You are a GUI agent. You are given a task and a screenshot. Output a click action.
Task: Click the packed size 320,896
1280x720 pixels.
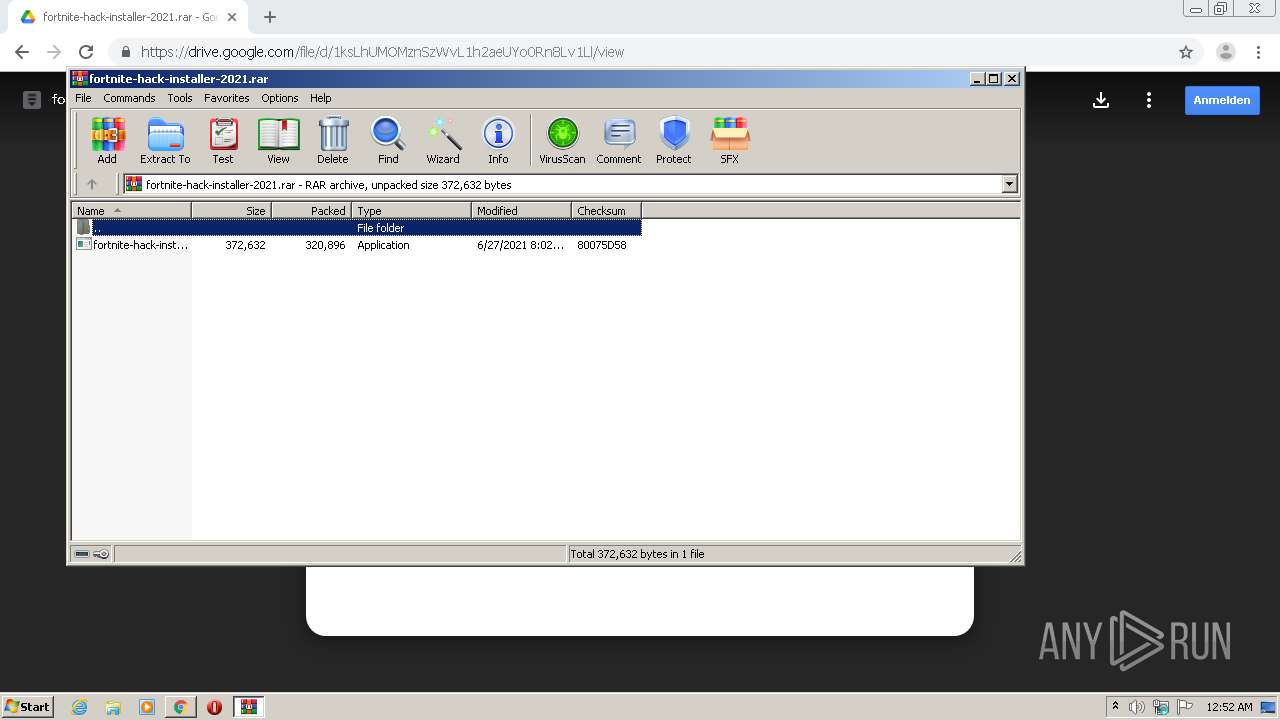[325, 245]
